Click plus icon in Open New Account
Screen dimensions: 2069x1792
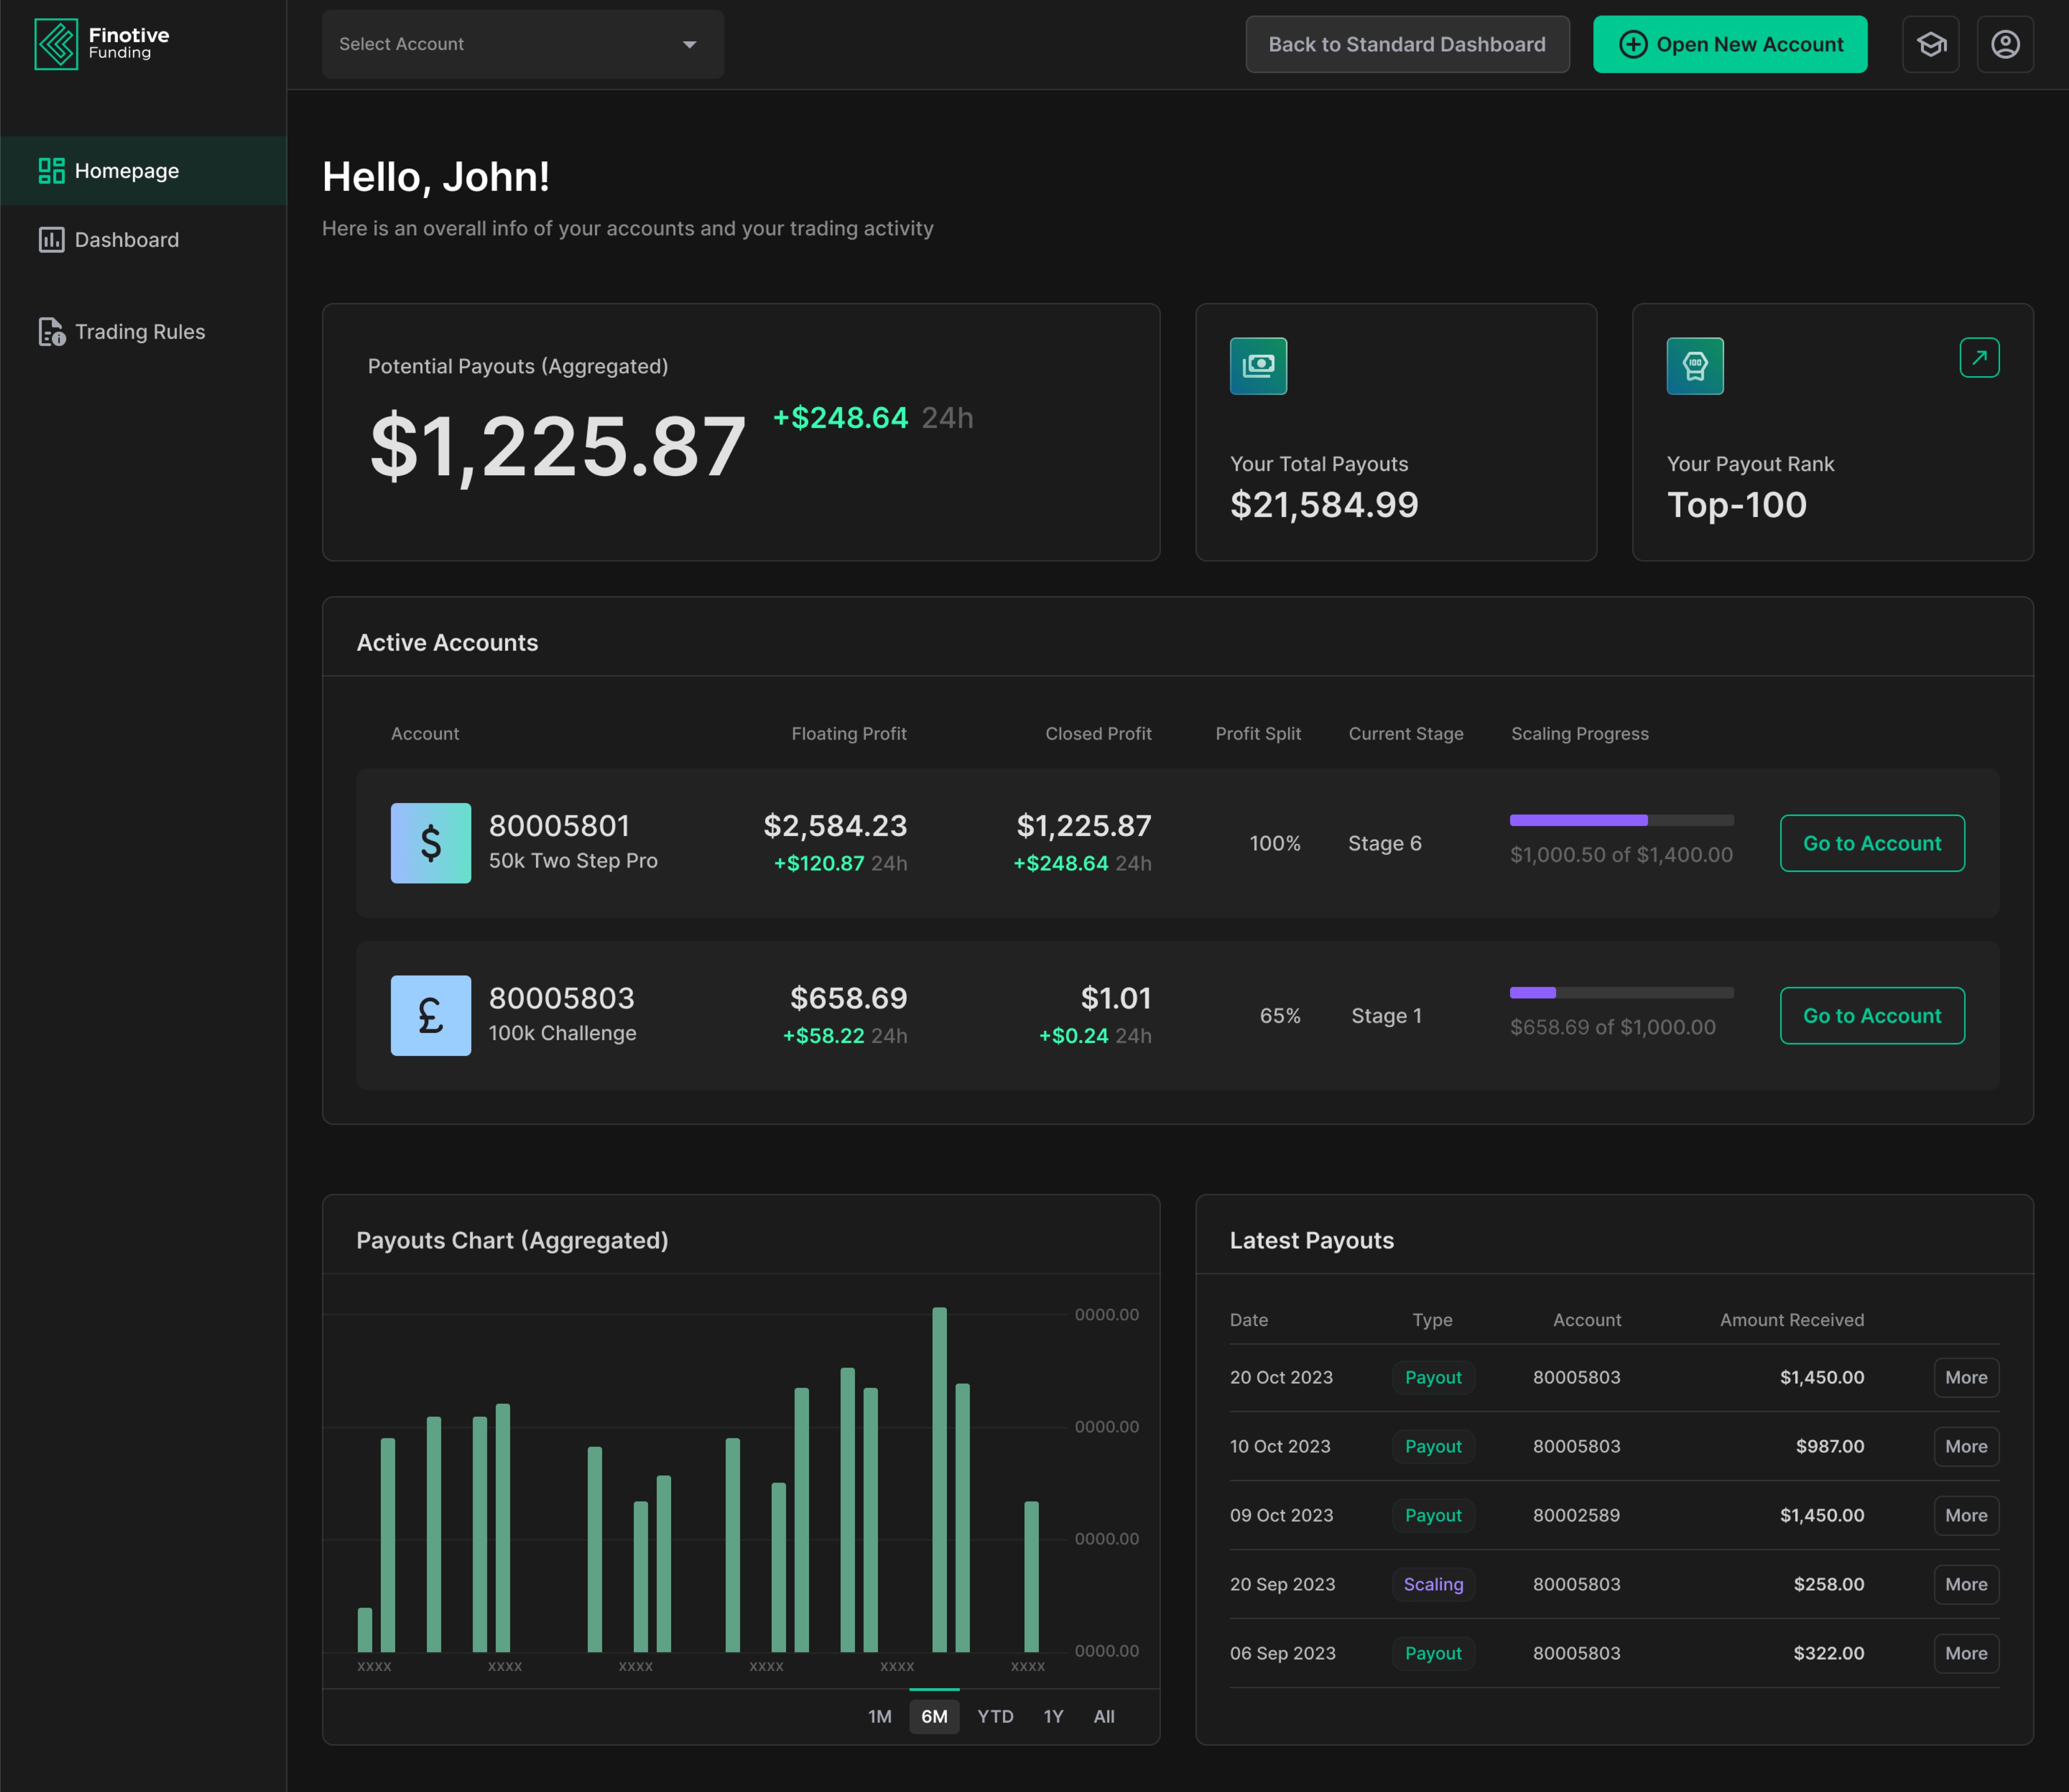pos(1633,44)
